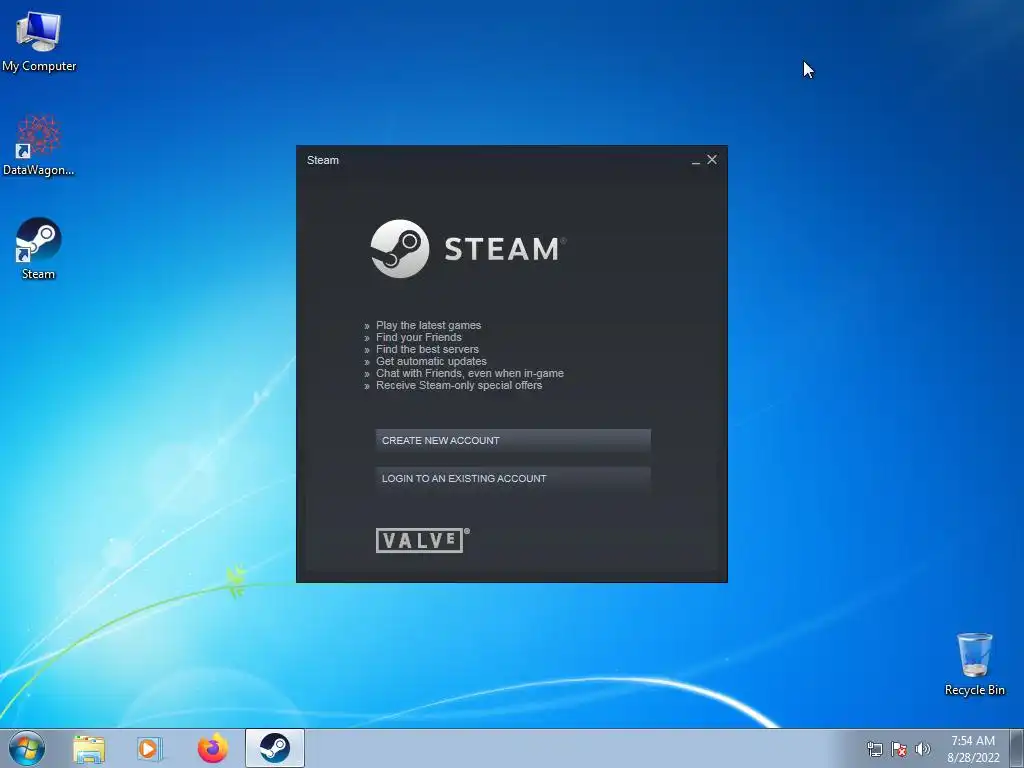Image resolution: width=1024 pixels, height=768 pixels.
Task: Click the 'Find the best servers' line
Action: (x=427, y=349)
